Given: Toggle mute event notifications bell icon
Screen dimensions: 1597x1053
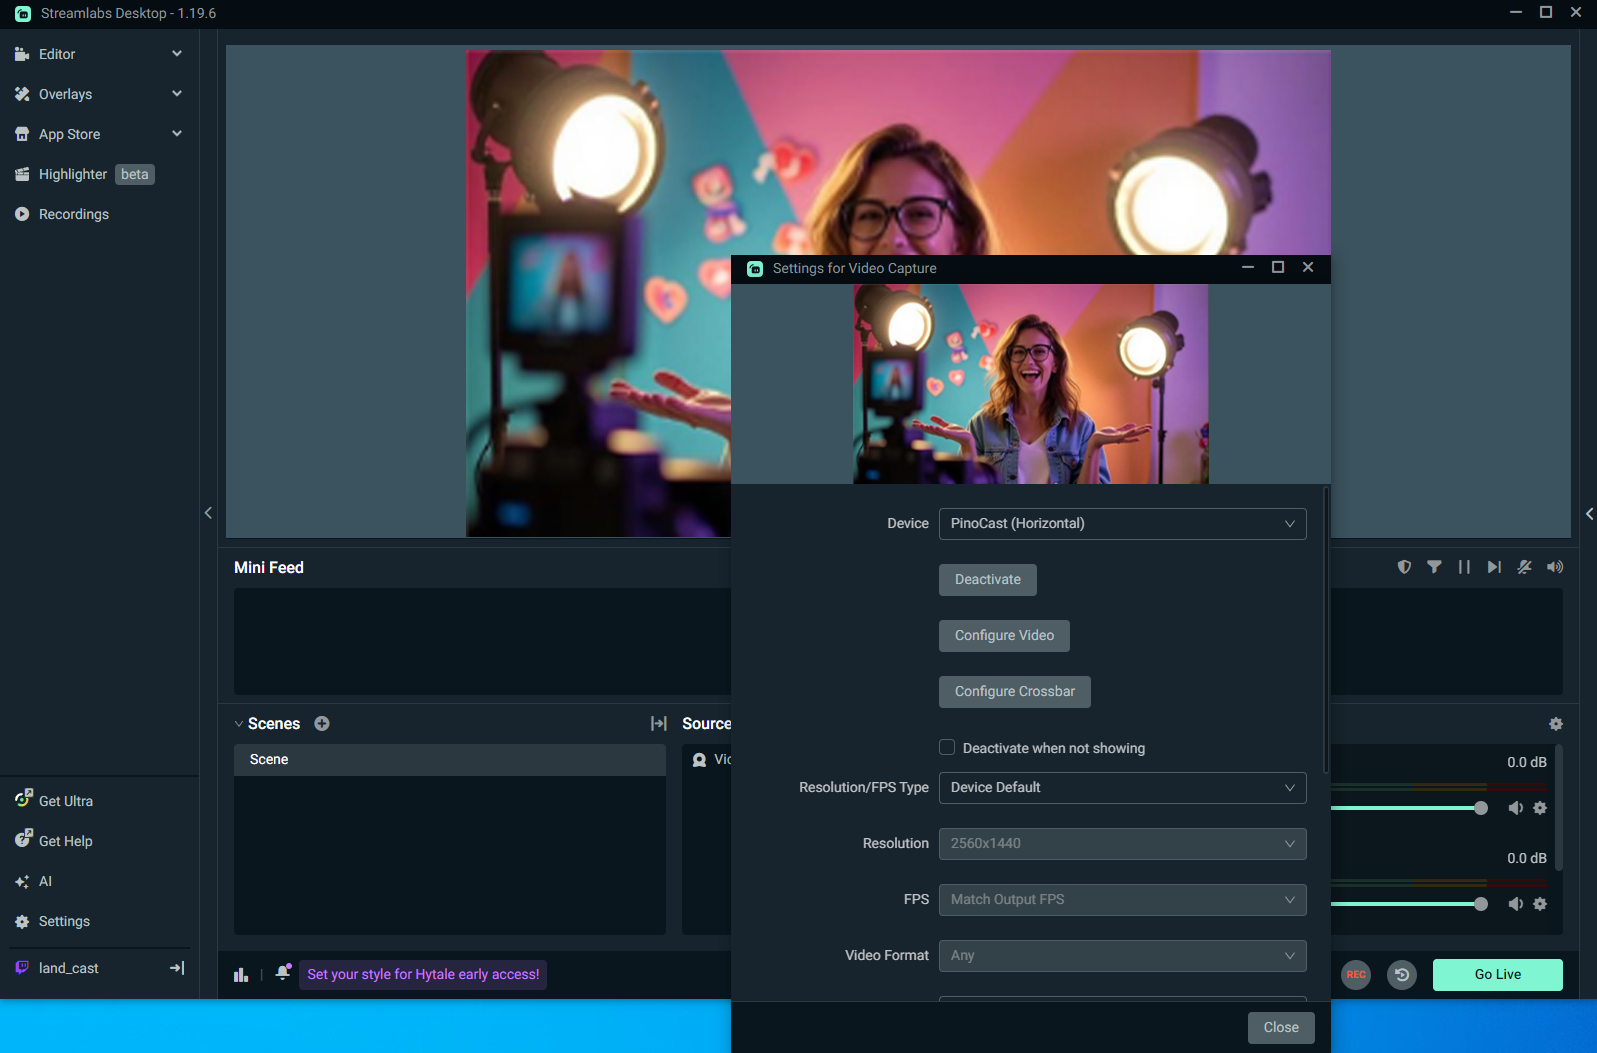Looking at the screenshot, I should click(x=1524, y=567).
